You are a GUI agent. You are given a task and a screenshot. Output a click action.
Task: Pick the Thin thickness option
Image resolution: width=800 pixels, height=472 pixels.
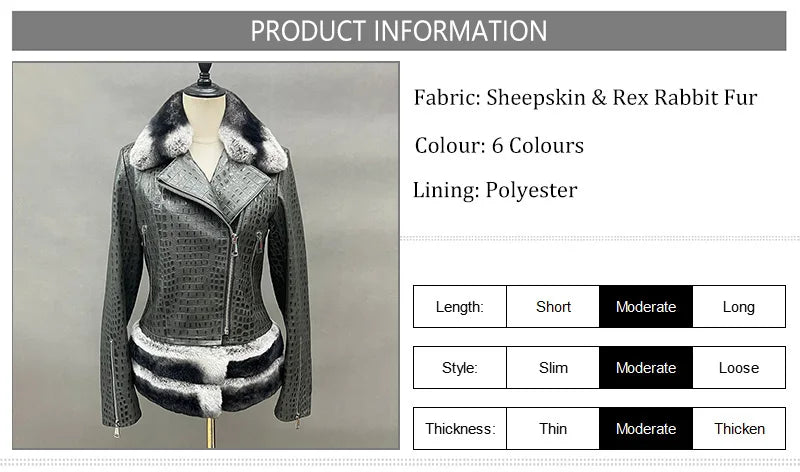(553, 429)
